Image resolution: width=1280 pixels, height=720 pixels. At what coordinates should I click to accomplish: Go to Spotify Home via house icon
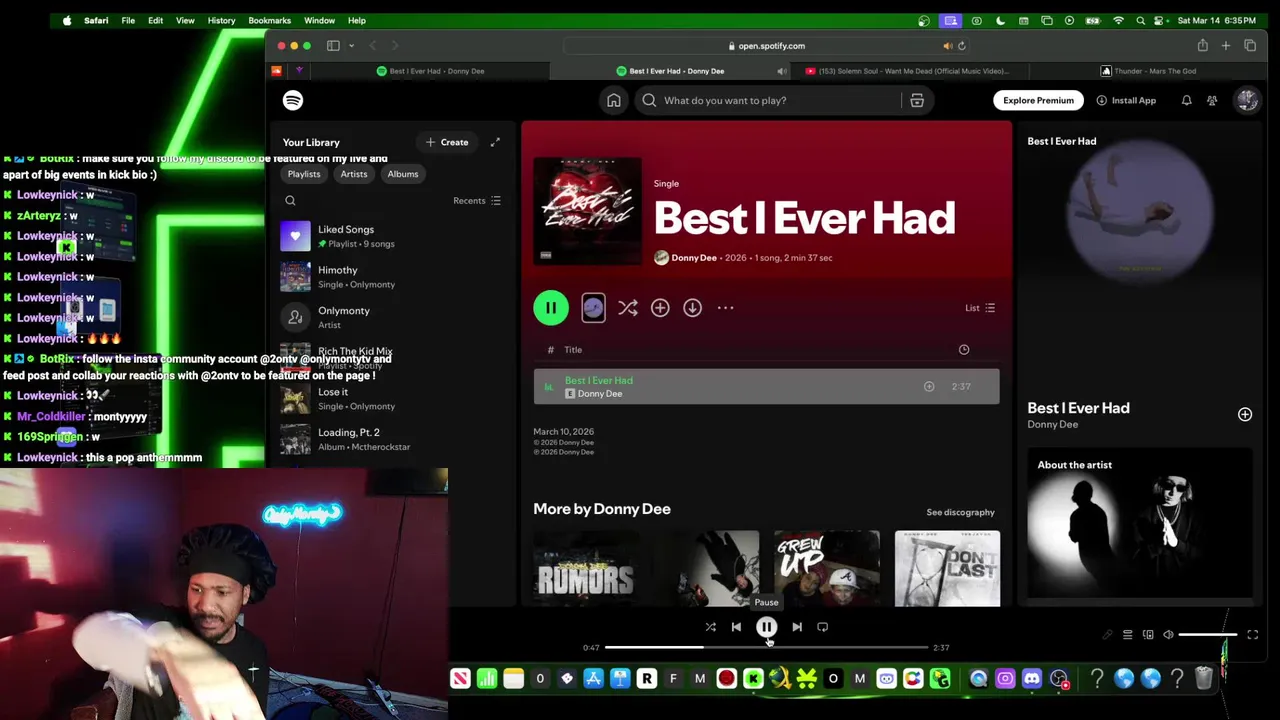point(613,100)
